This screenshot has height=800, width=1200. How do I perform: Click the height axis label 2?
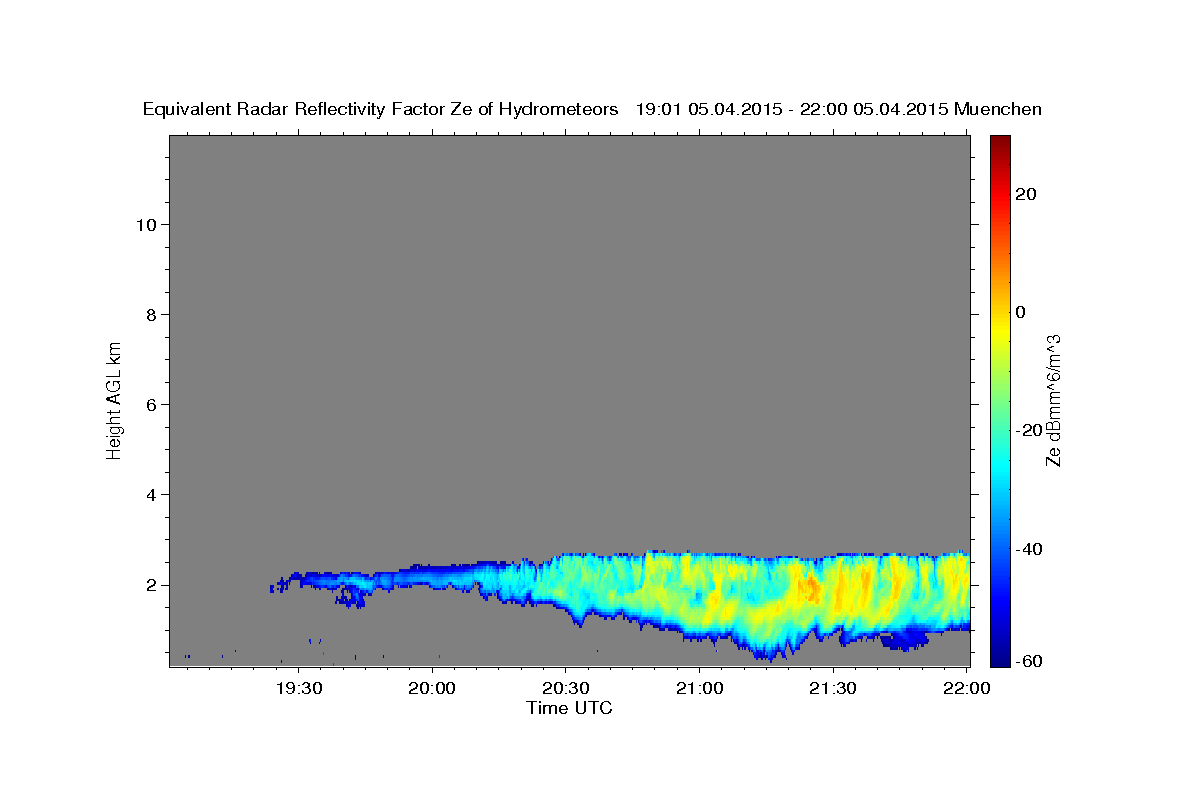tap(149, 585)
